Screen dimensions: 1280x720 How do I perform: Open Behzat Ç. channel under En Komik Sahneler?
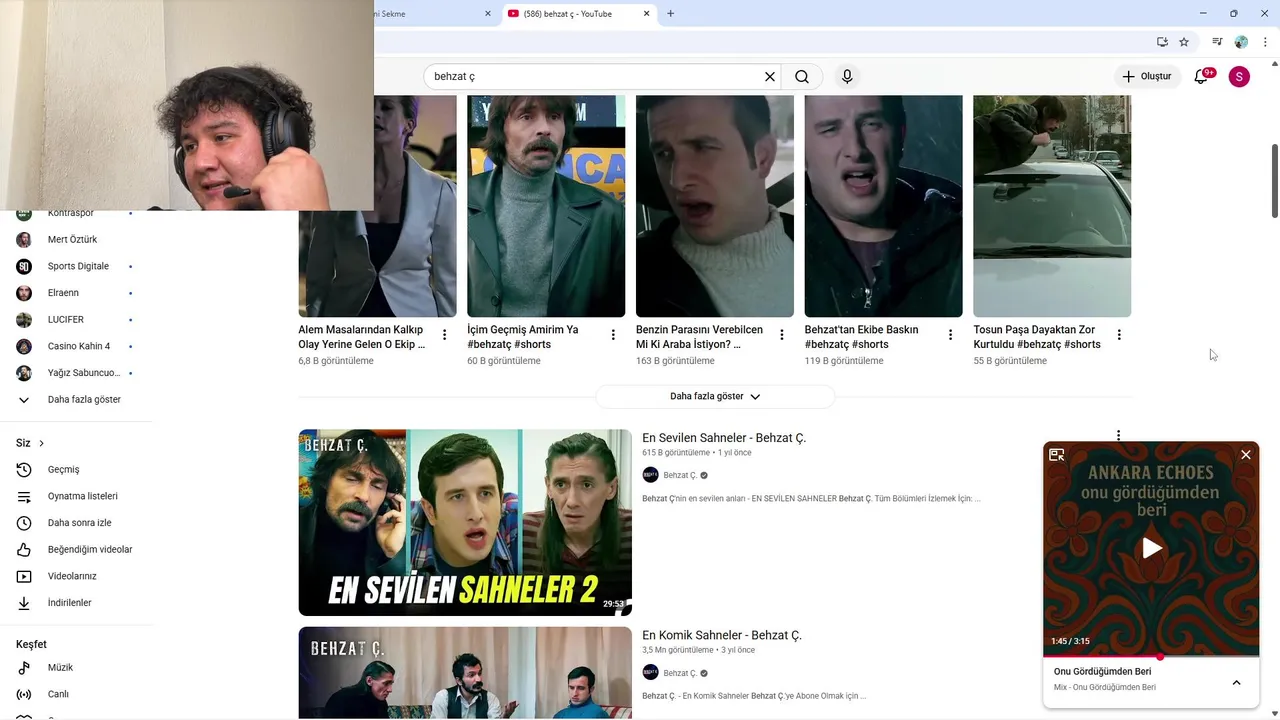point(680,673)
